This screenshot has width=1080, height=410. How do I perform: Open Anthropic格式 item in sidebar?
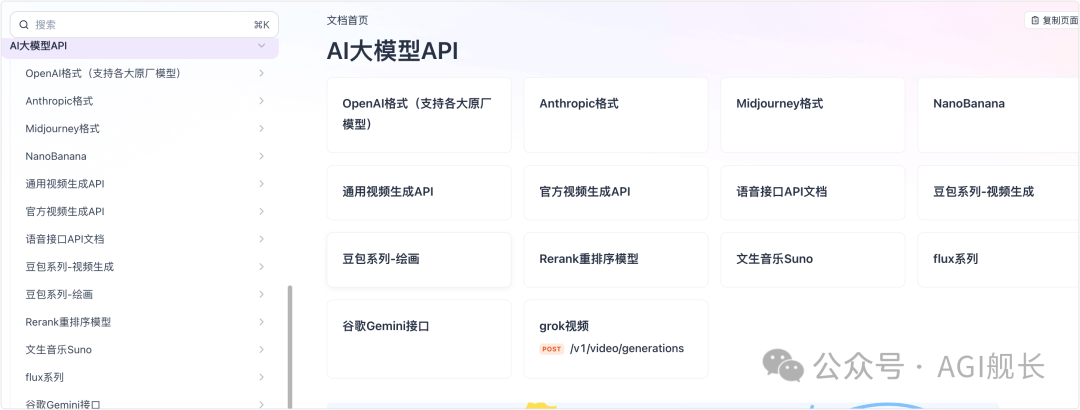pyautogui.click(x=59, y=101)
